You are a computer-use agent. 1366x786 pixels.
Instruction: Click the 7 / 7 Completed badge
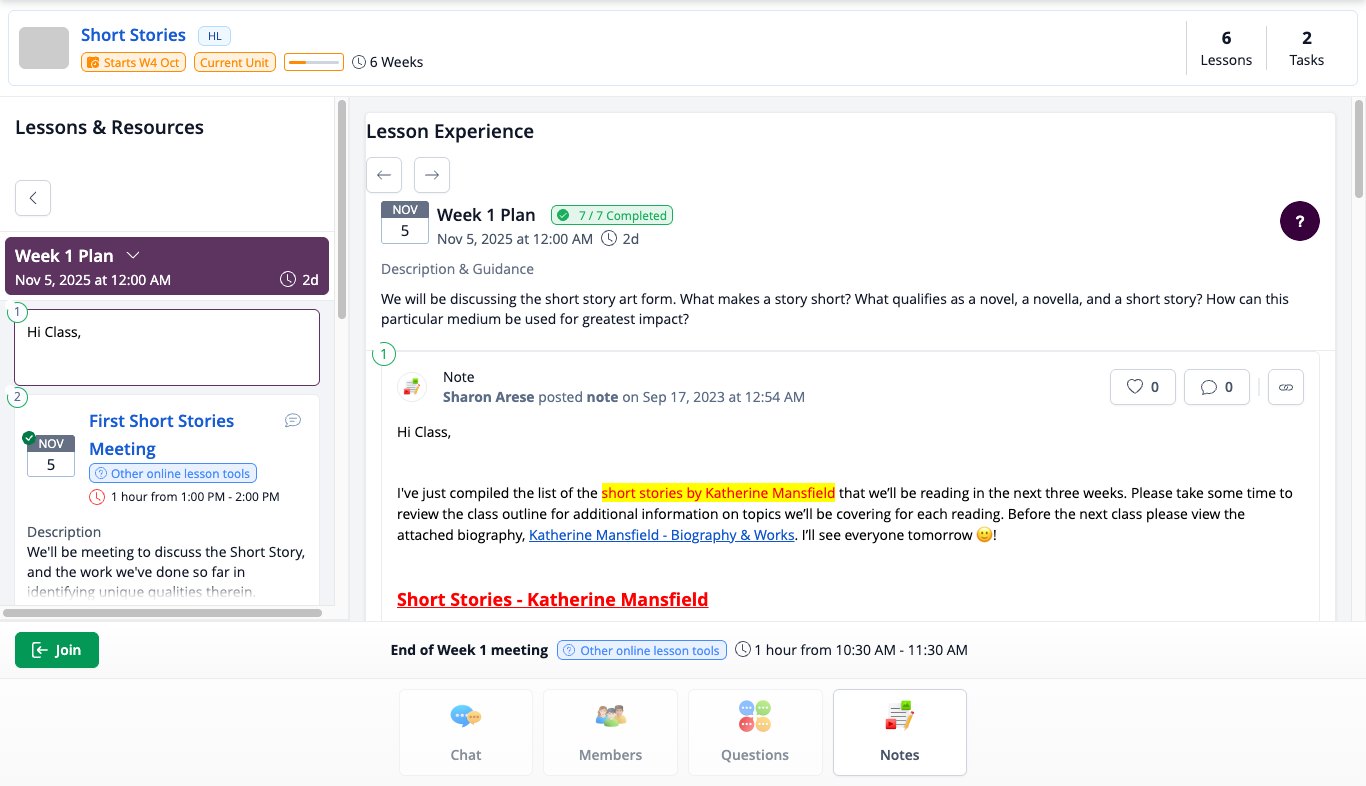click(x=612, y=215)
